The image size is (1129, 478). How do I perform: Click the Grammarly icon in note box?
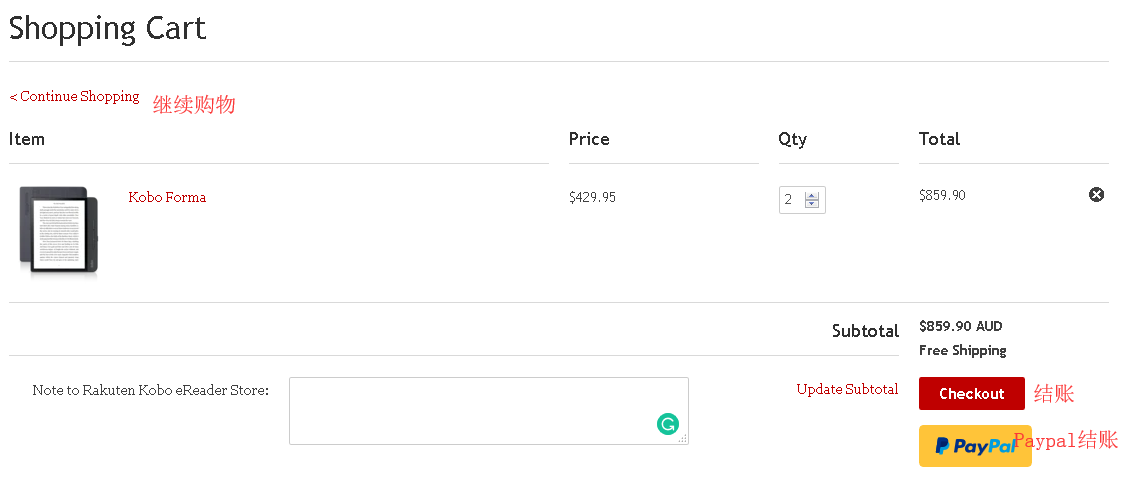point(668,424)
